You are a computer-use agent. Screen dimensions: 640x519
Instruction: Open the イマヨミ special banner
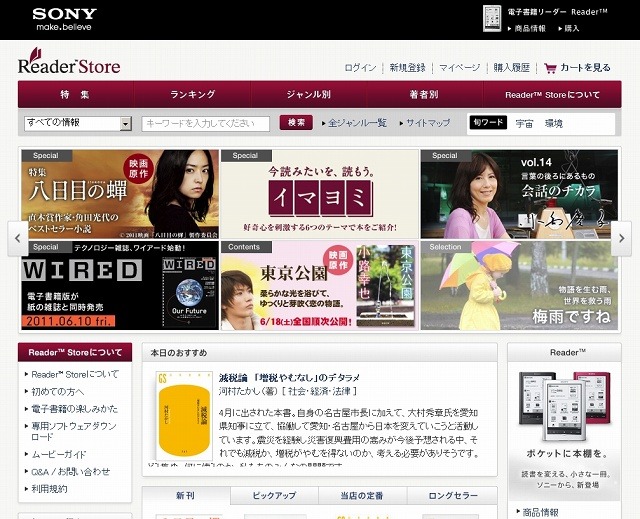tap(320, 194)
